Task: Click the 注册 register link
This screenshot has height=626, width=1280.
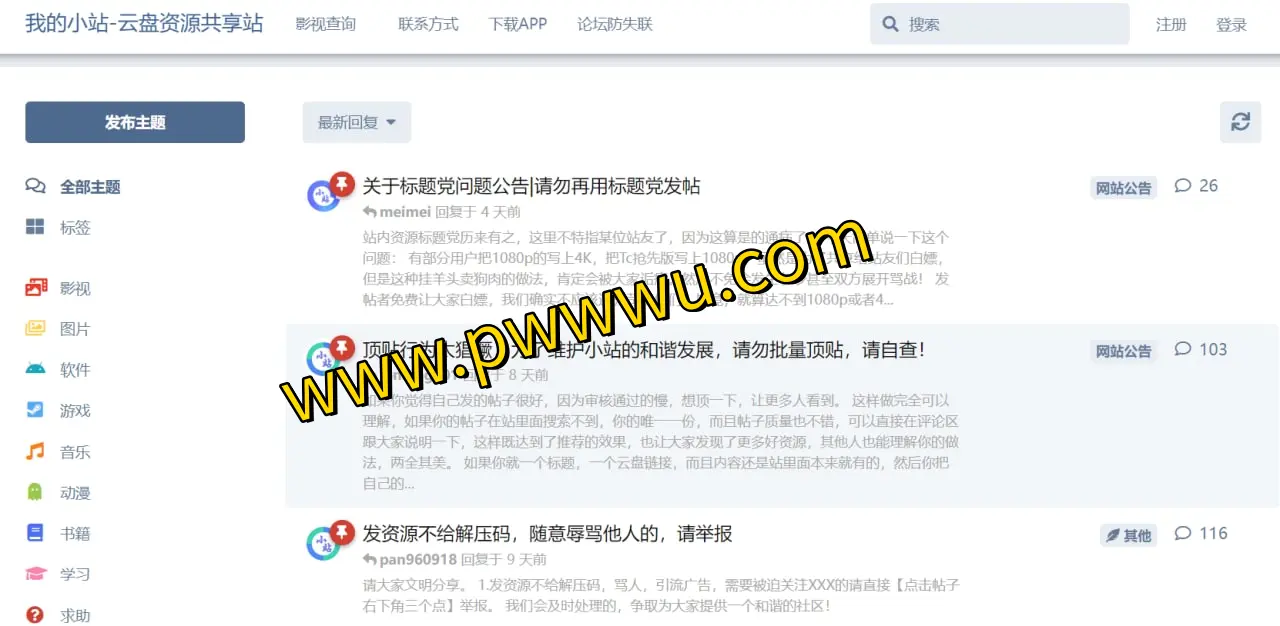Action: pos(1171,25)
